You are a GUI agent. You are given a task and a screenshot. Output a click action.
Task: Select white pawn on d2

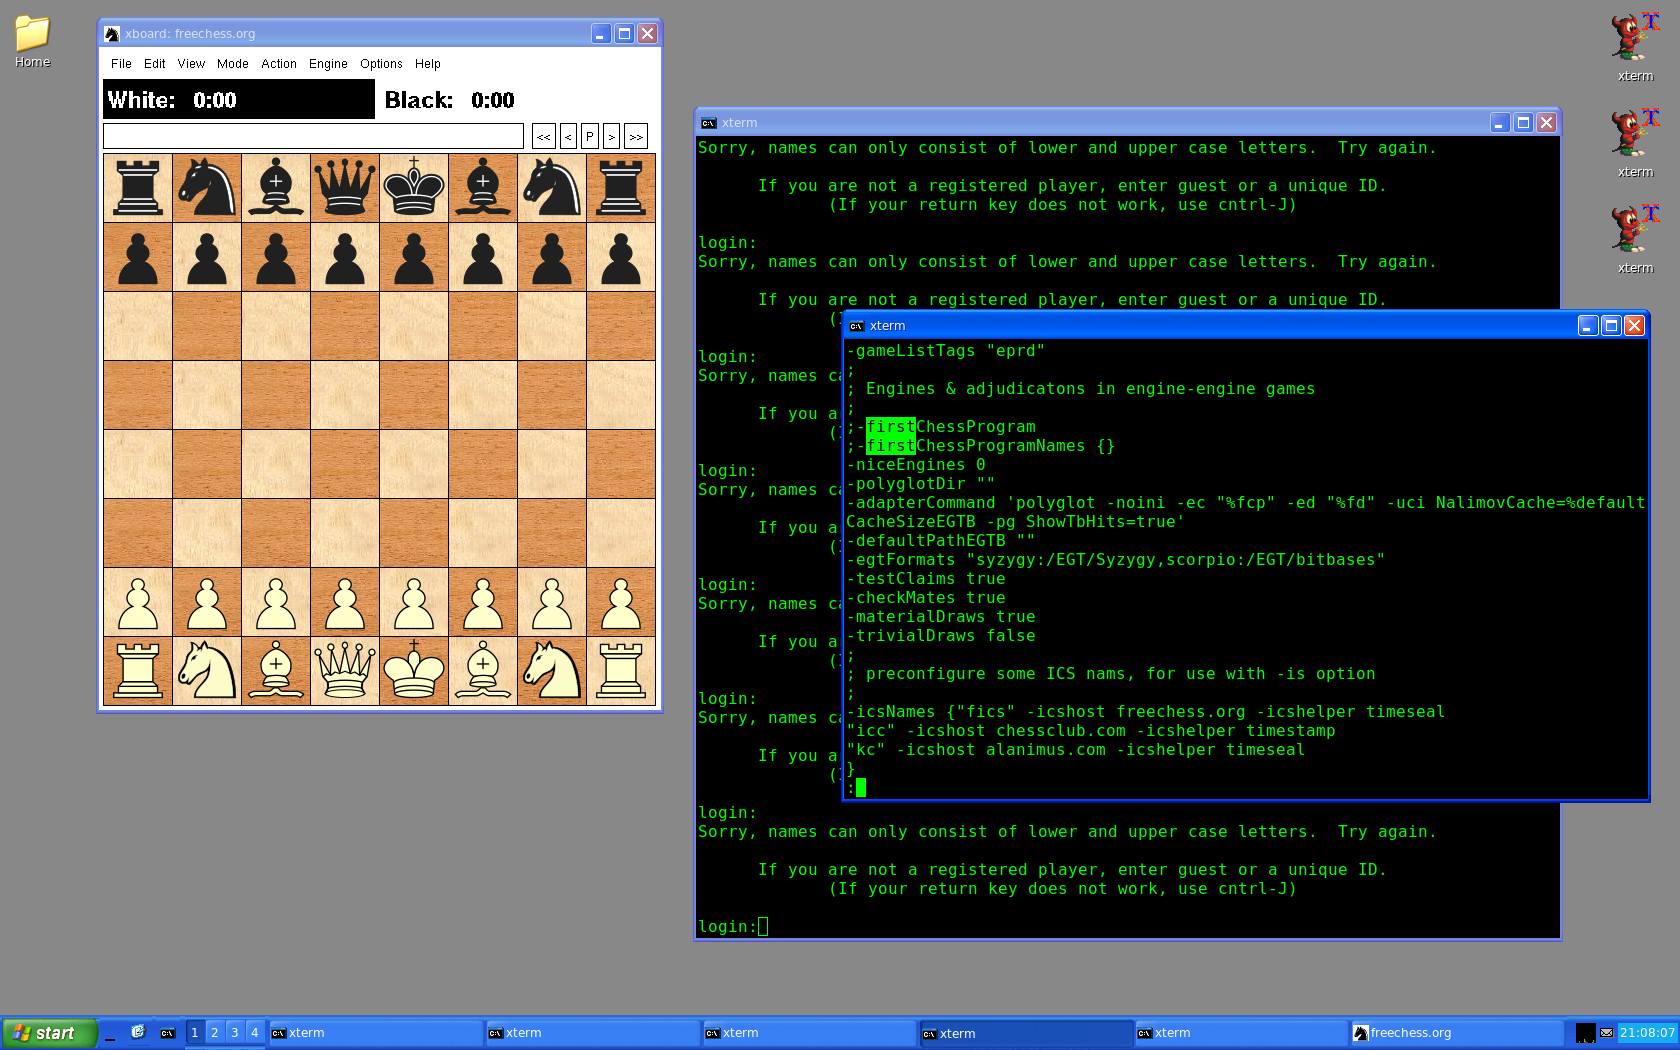pyautogui.click(x=345, y=602)
